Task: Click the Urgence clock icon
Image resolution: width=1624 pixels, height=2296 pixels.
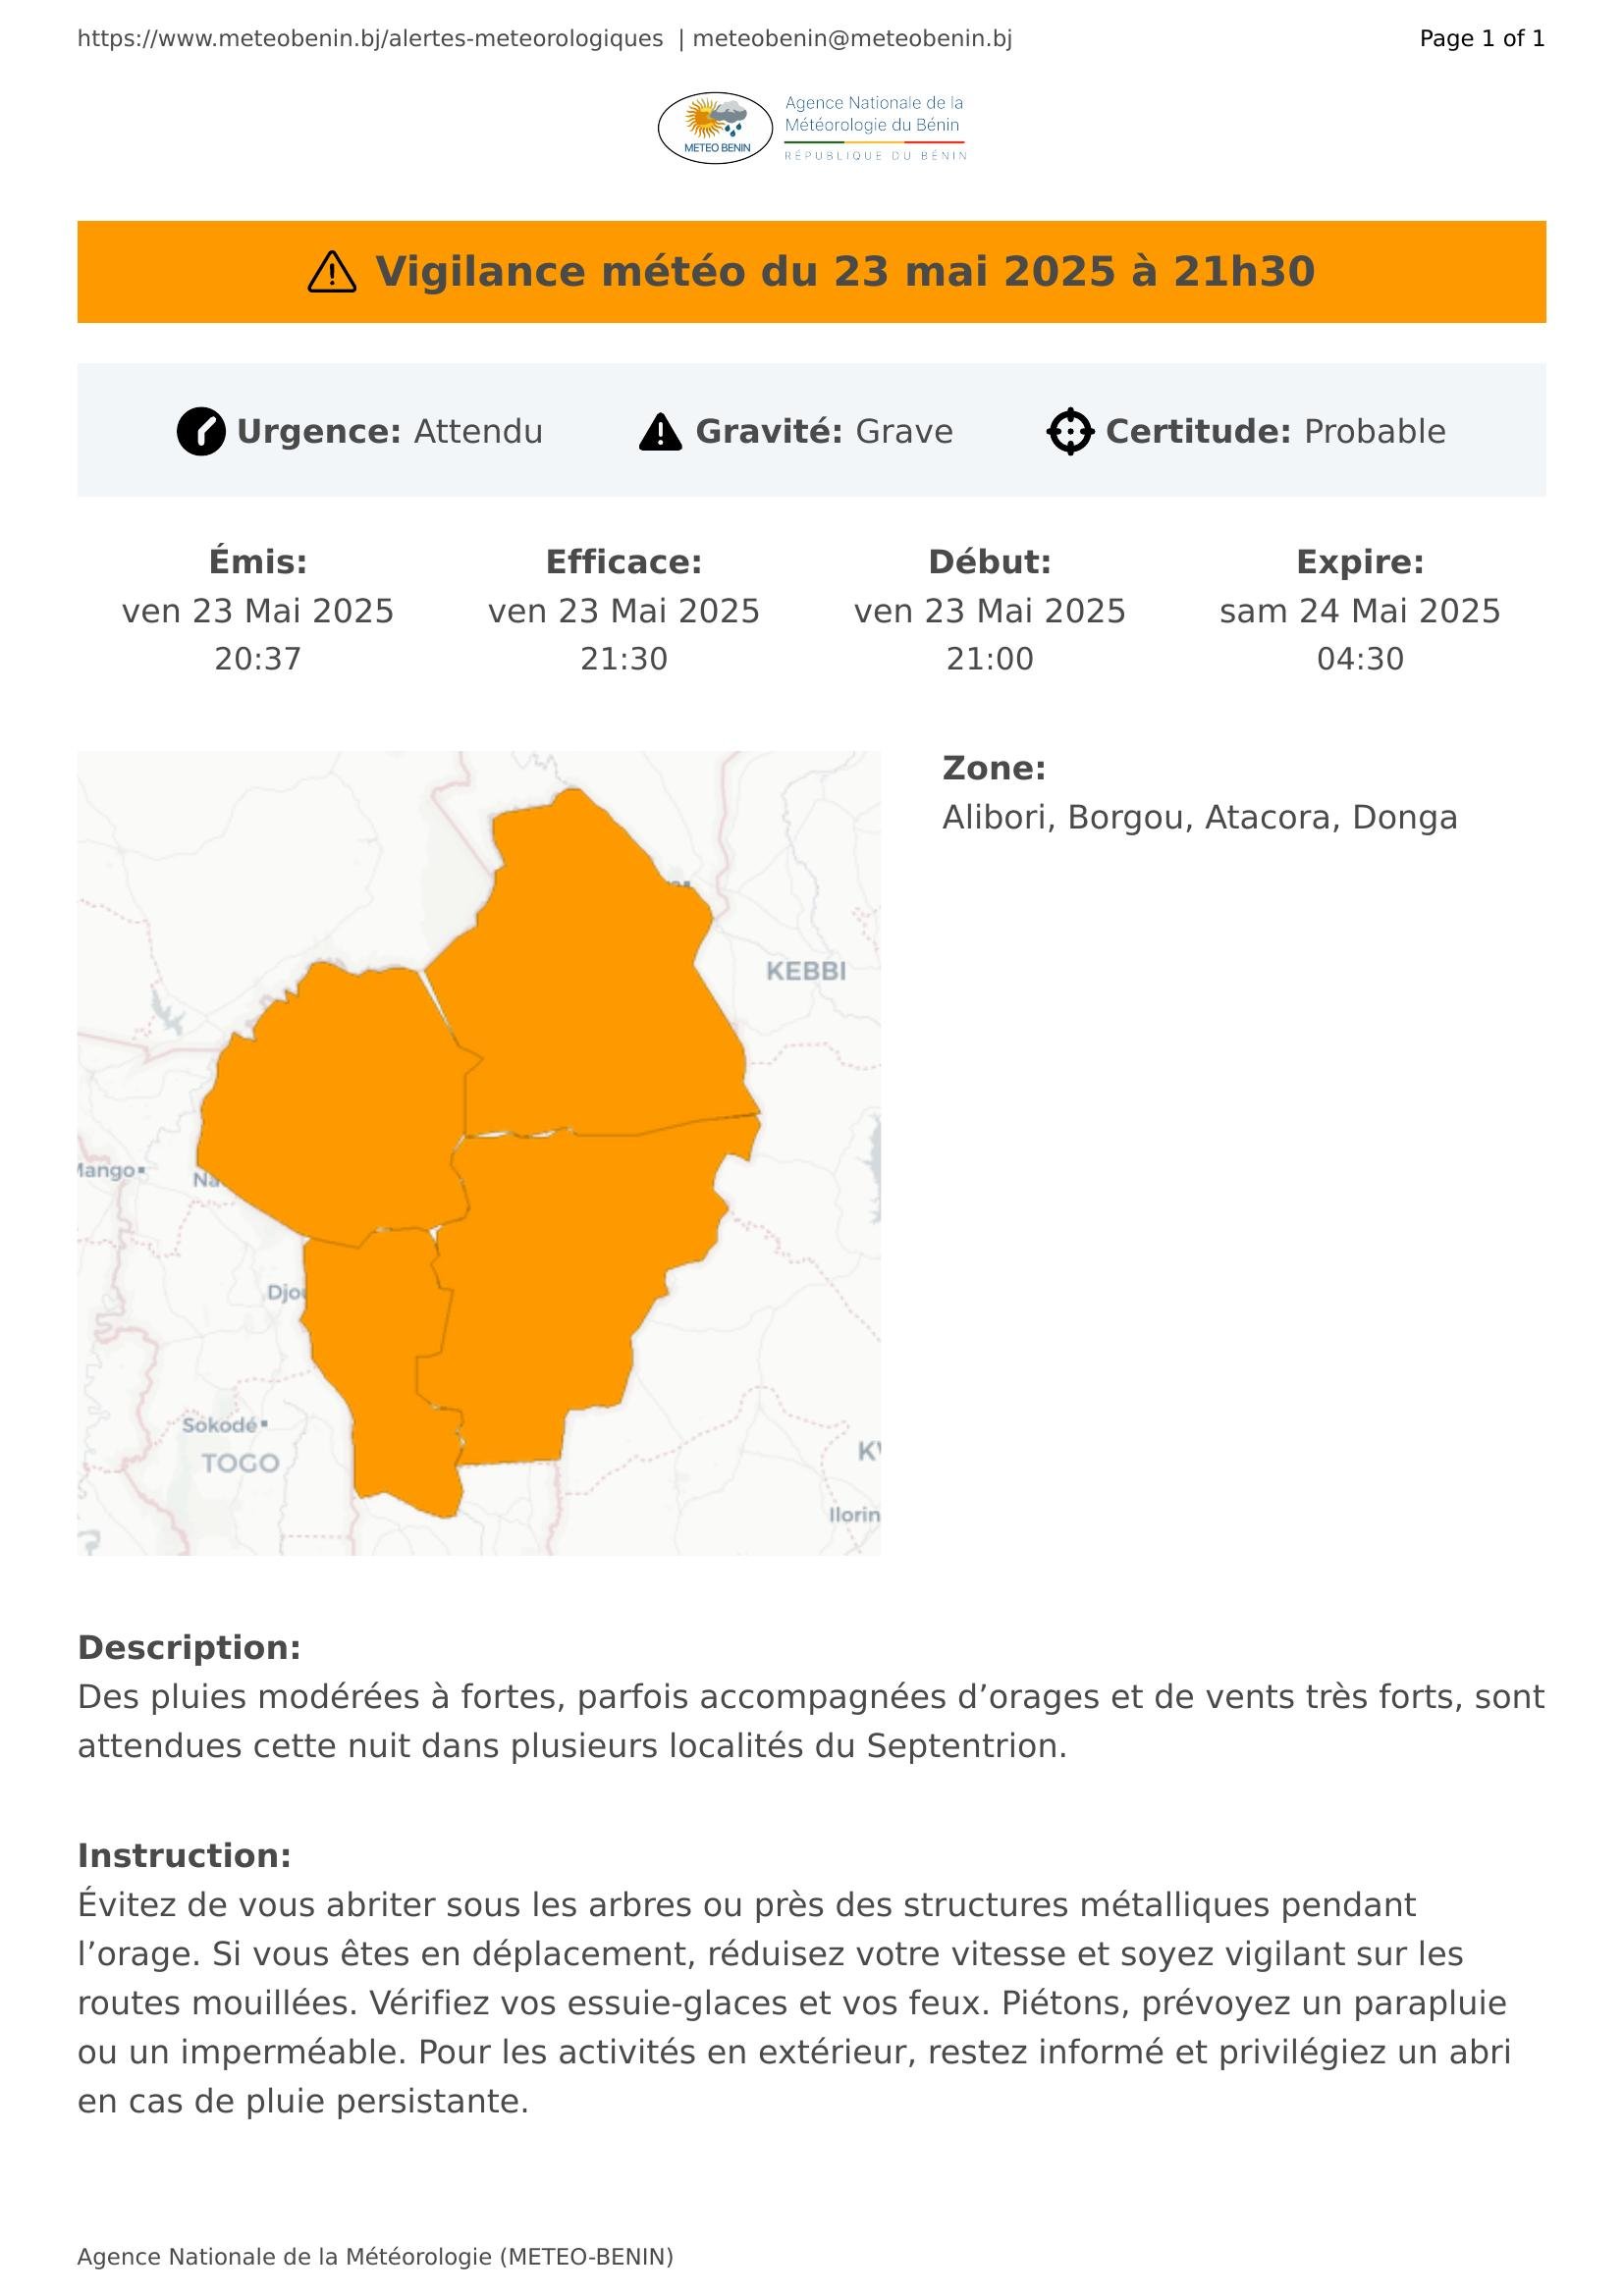Action: click(201, 432)
